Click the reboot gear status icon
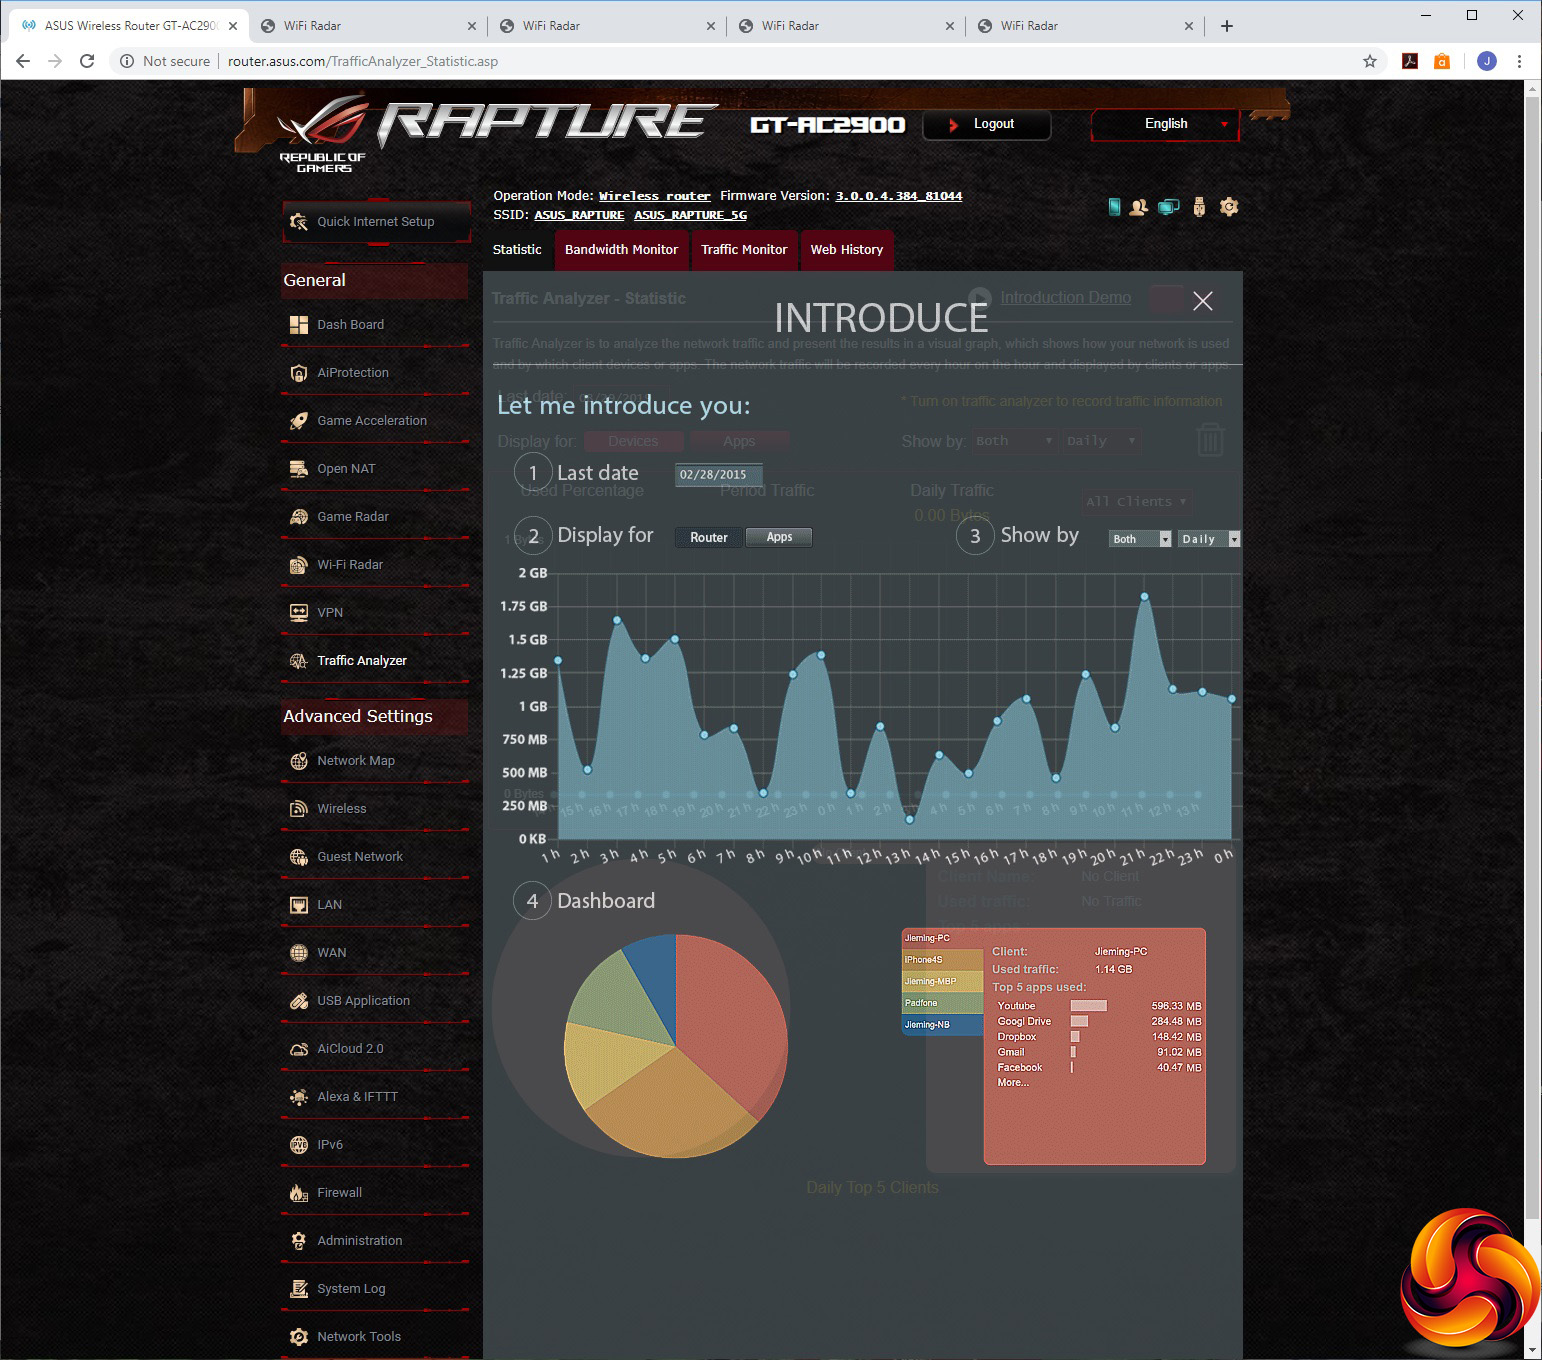 click(x=1229, y=207)
